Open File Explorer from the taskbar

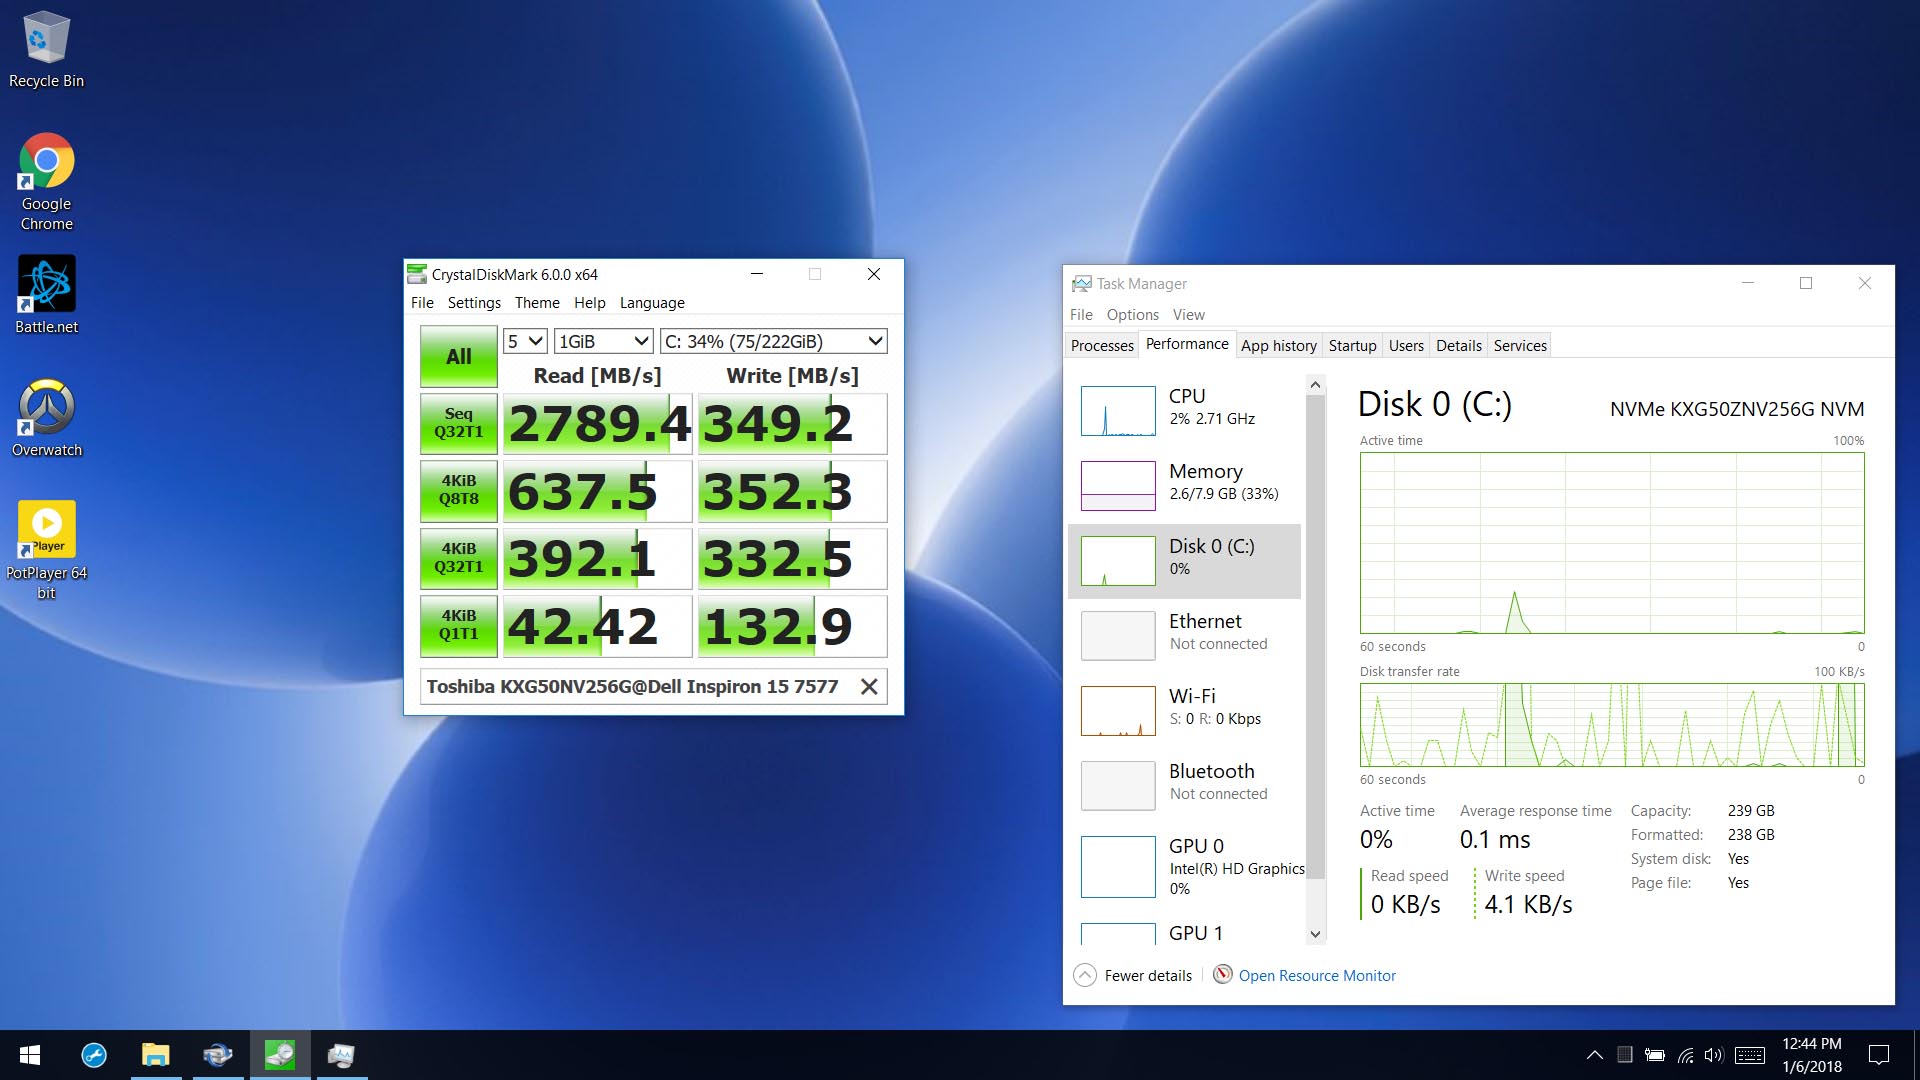coord(155,1055)
